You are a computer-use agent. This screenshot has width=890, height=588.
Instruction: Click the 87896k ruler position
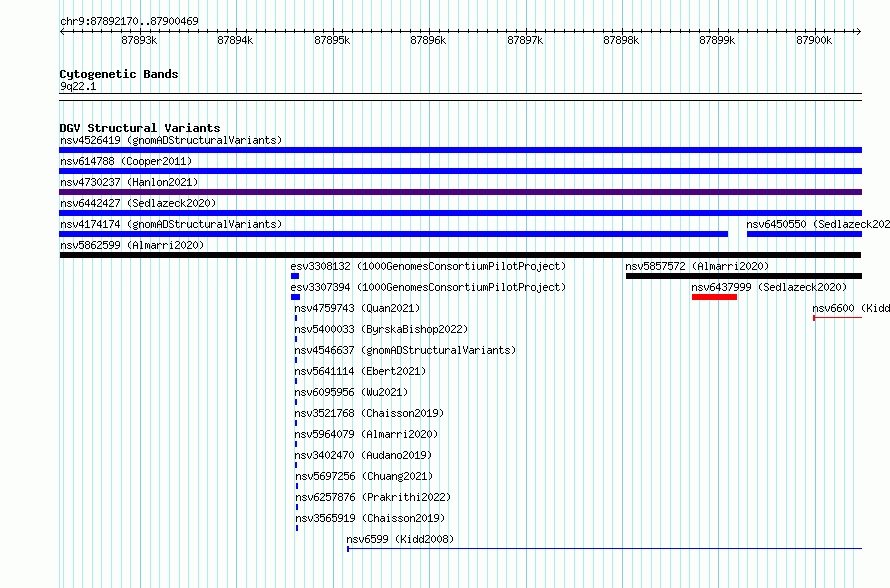click(428, 40)
